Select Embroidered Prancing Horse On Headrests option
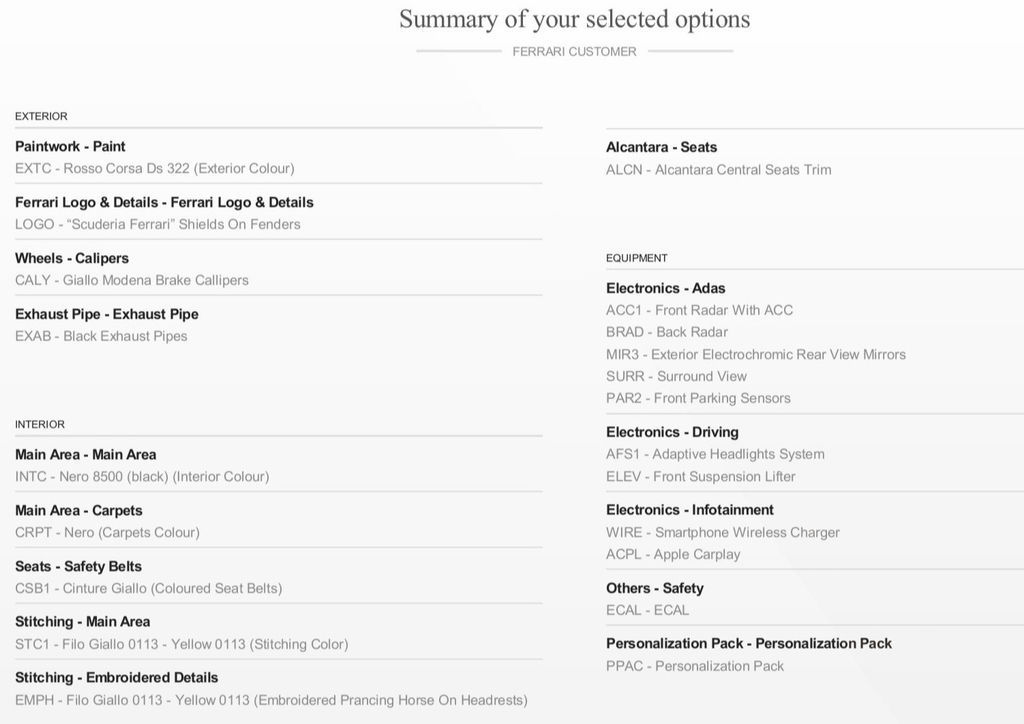The width and height of the screenshot is (1024, 724). point(271,700)
